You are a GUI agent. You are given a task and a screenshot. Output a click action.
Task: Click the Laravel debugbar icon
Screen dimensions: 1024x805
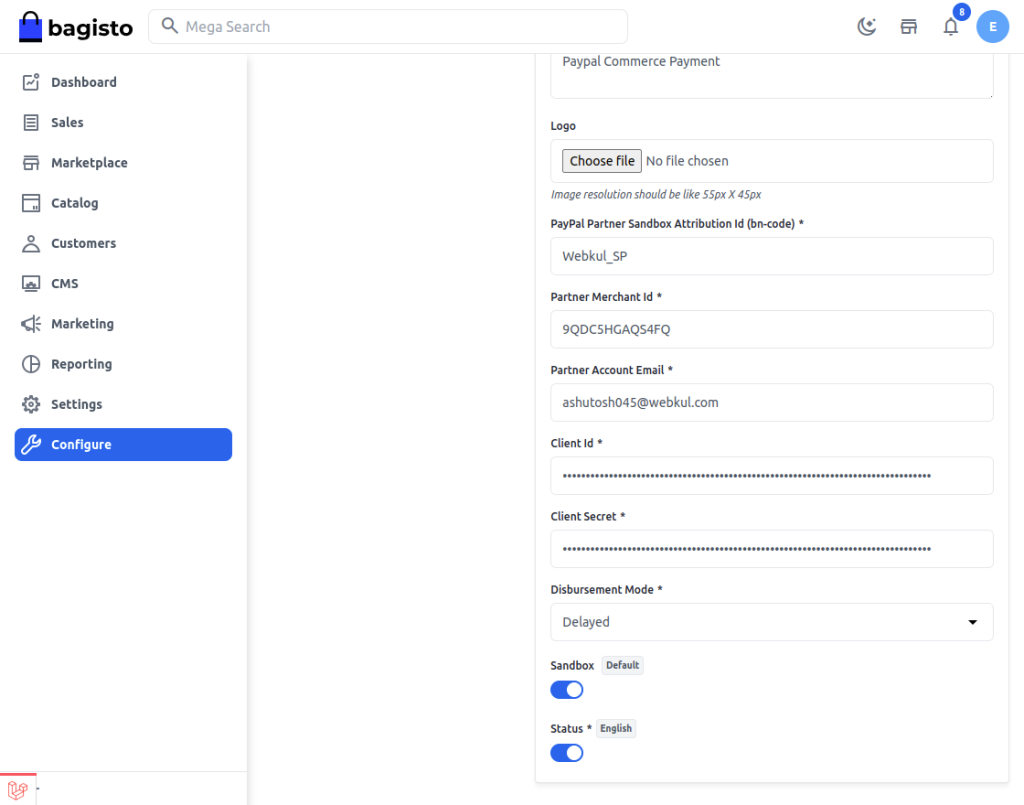pos(18,790)
